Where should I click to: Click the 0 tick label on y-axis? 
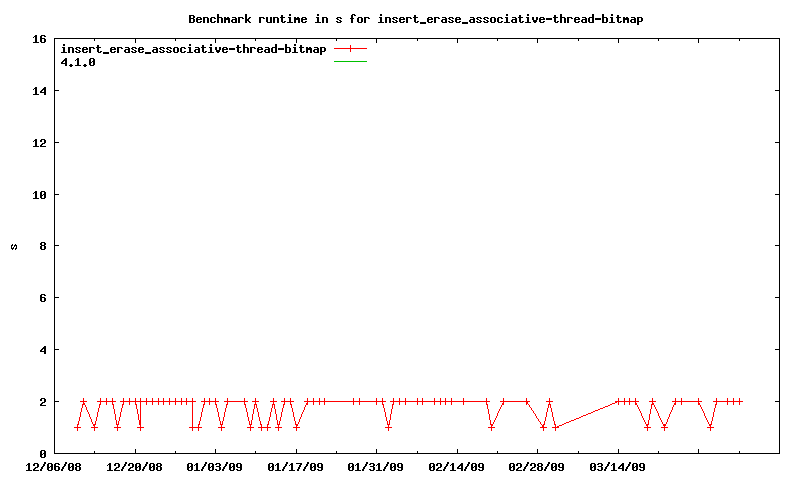pyautogui.click(x=42, y=453)
